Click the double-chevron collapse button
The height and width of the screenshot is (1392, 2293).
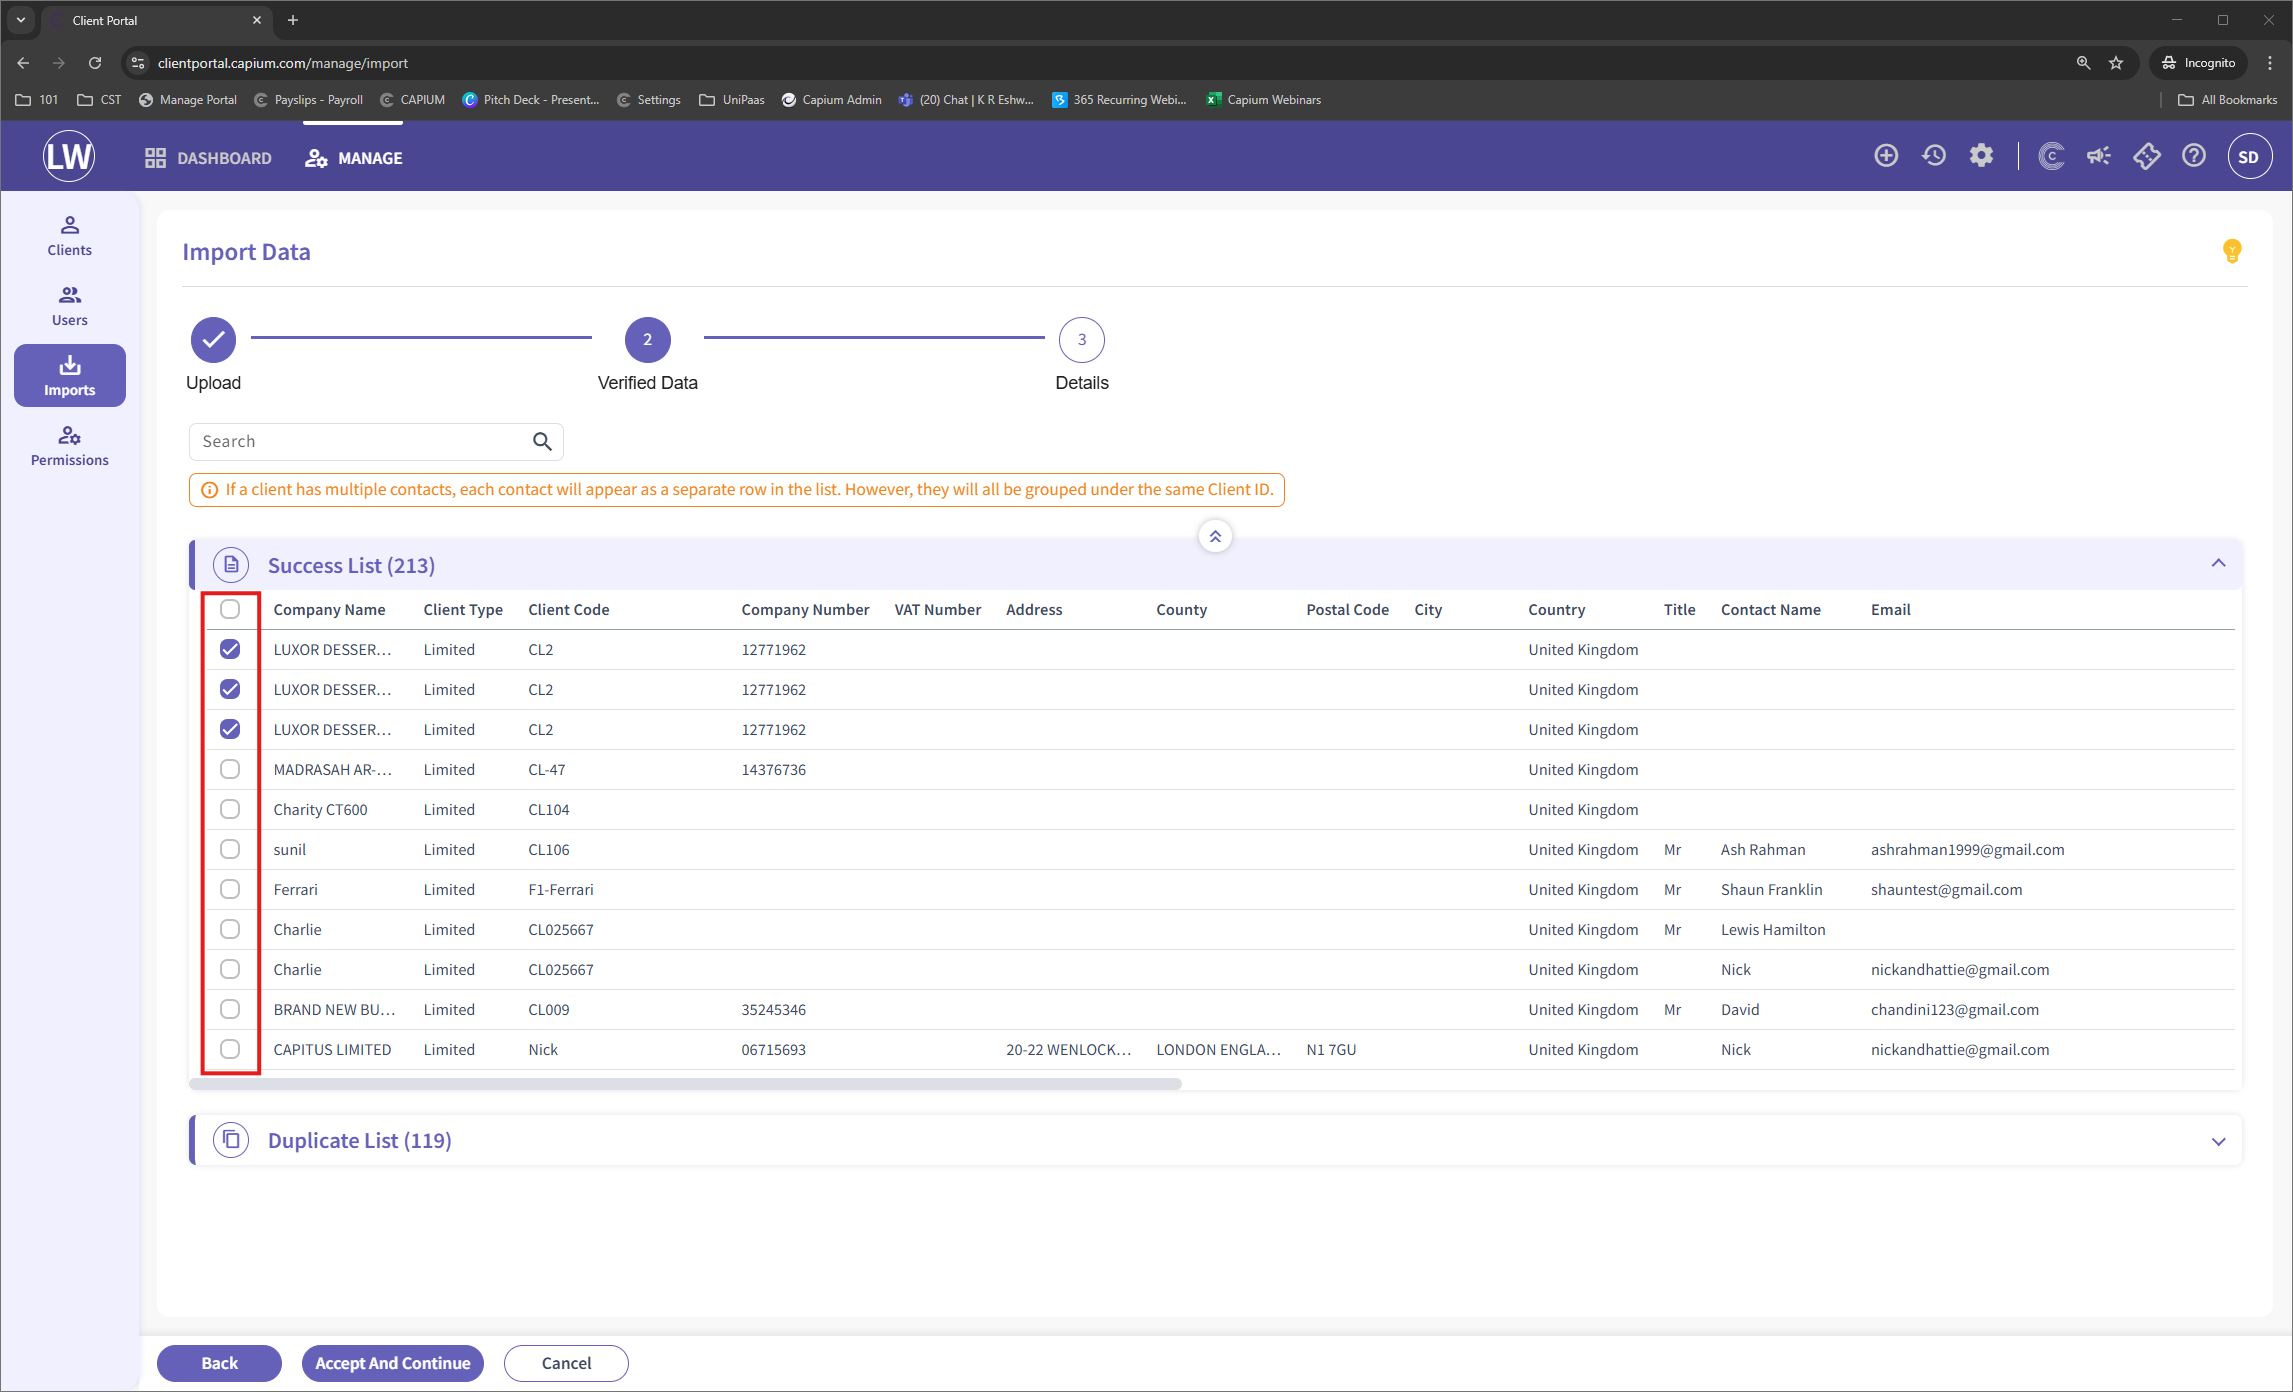tap(1215, 537)
